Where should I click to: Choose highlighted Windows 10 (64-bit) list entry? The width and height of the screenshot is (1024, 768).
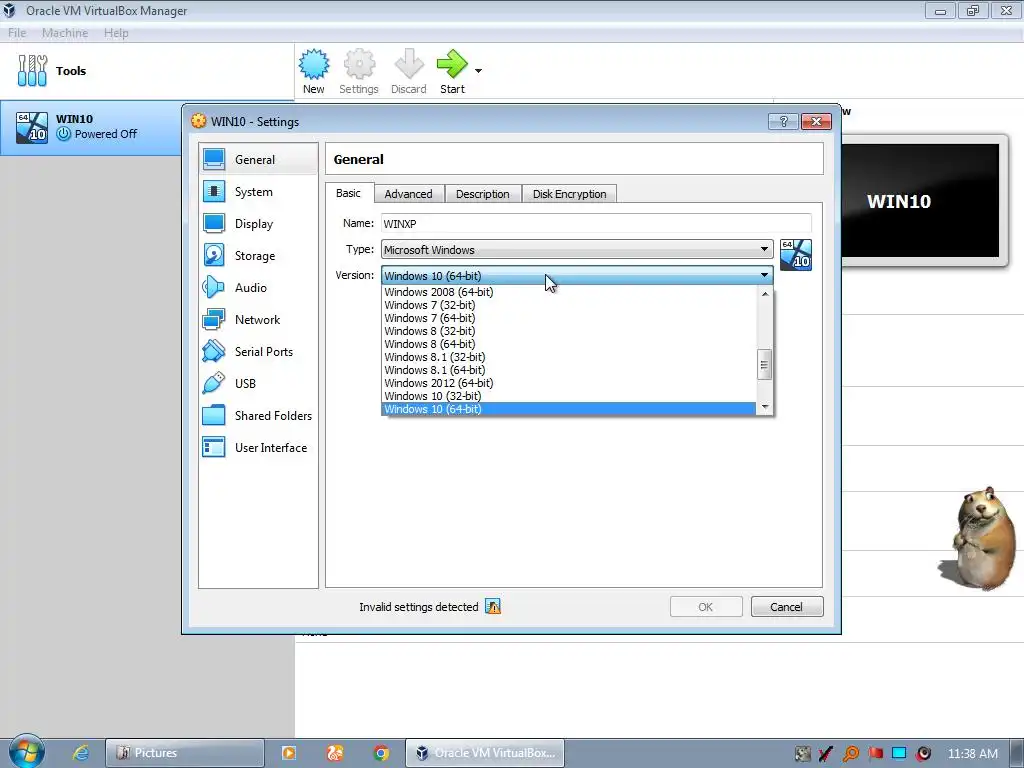(568, 409)
